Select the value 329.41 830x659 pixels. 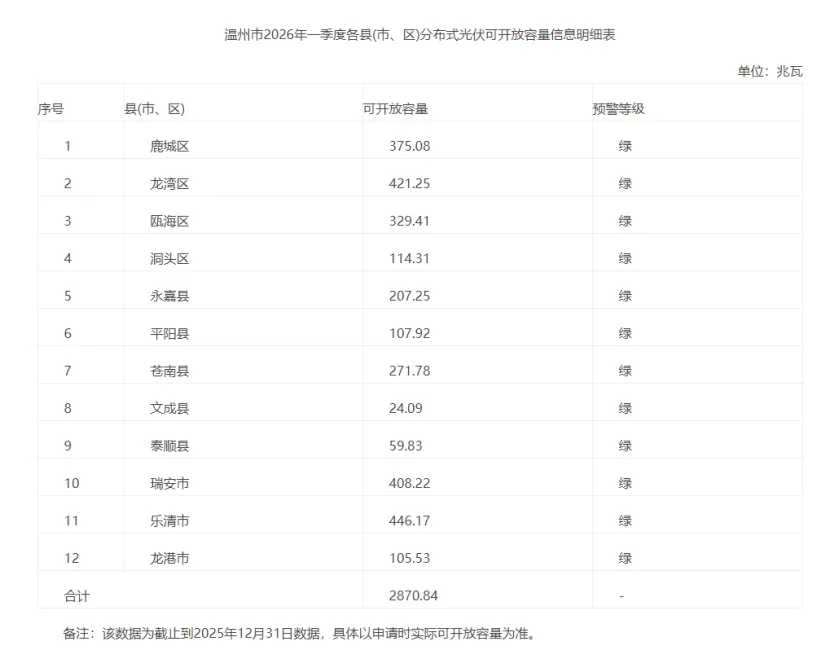(x=409, y=221)
